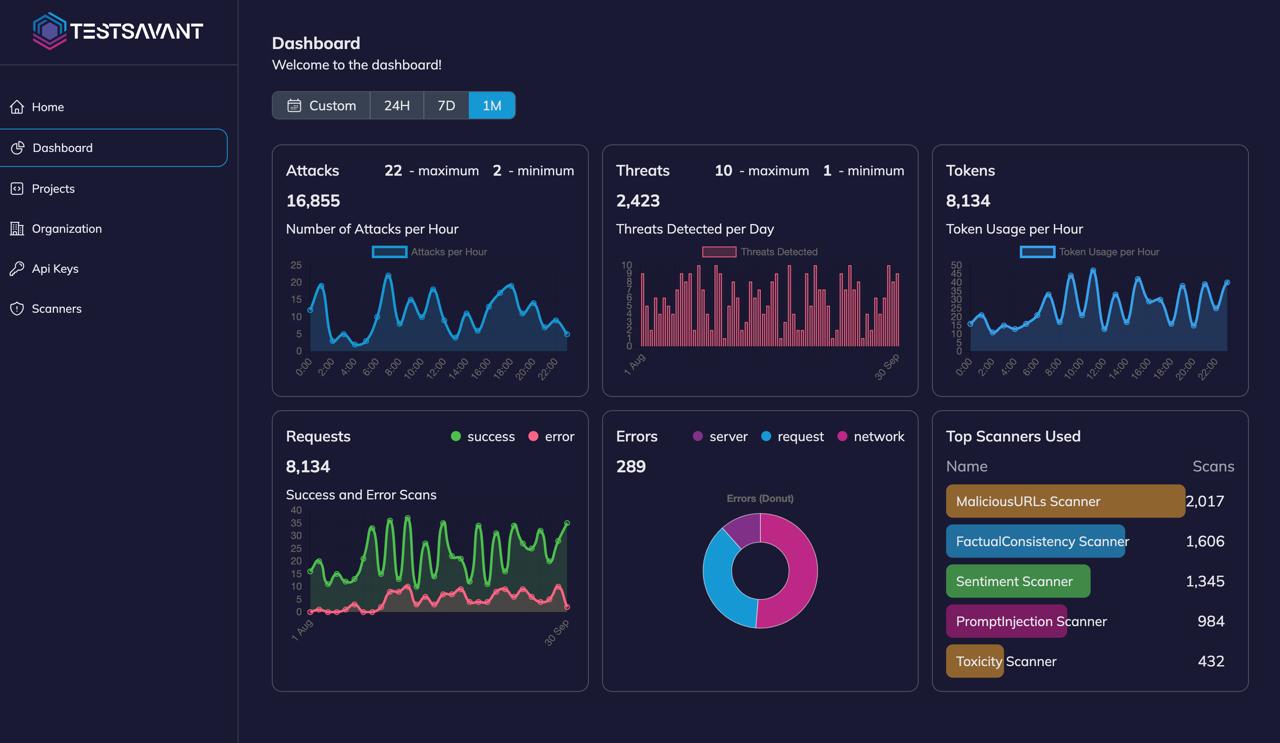The width and height of the screenshot is (1280, 743).
Task: Click the TestSavant logo icon
Action: [x=49, y=31]
